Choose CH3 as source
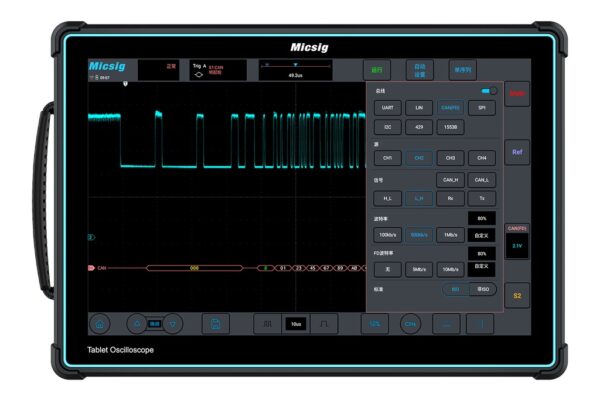 coord(450,158)
